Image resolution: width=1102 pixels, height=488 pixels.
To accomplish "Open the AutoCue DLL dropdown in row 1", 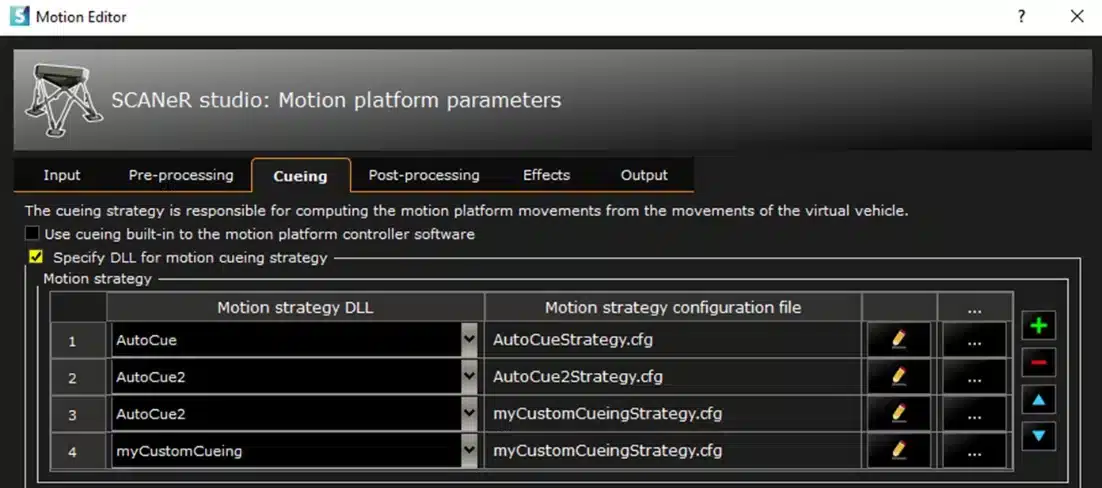I will pyautogui.click(x=469, y=340).
